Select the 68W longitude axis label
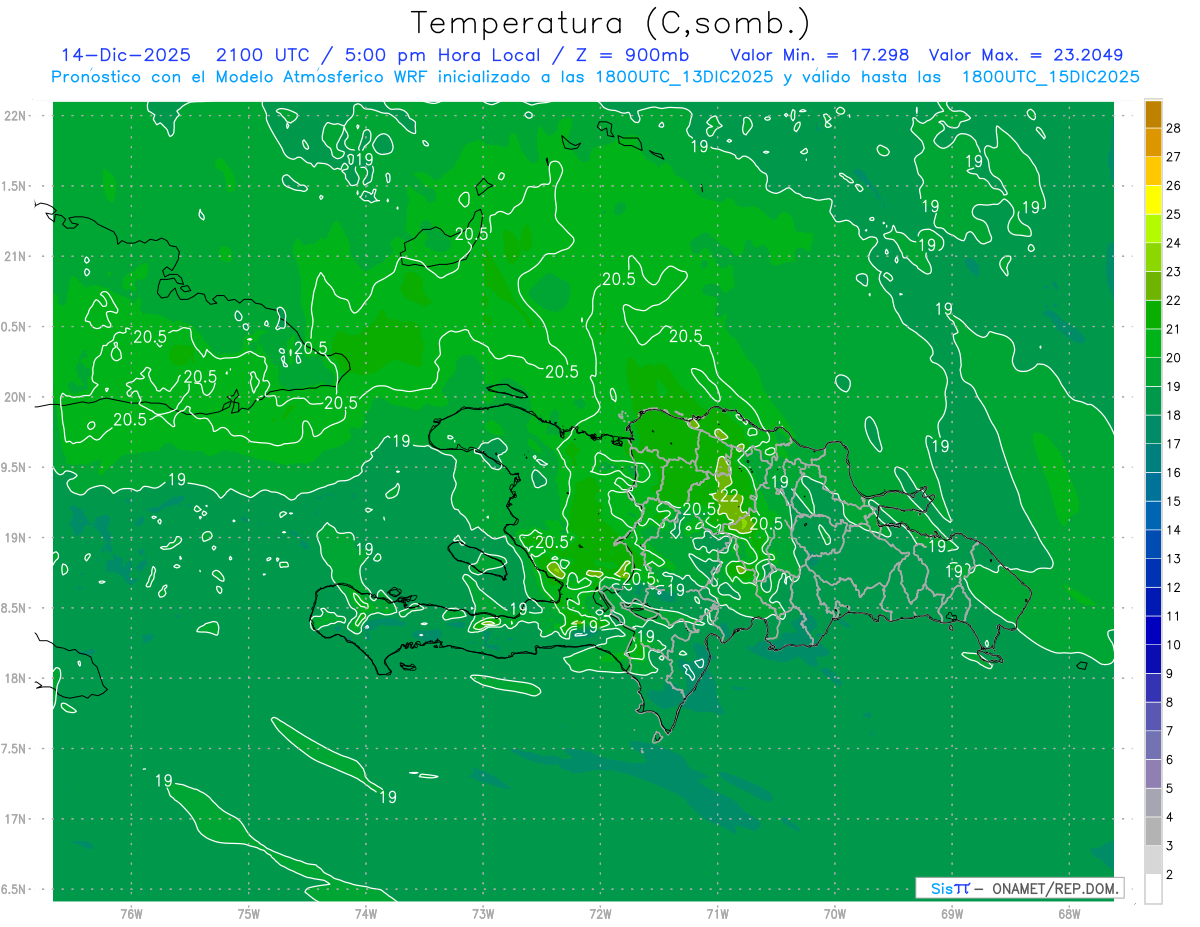This screenshot has height=927, width=1200. pyautogui.click(x=1069, y=913)
